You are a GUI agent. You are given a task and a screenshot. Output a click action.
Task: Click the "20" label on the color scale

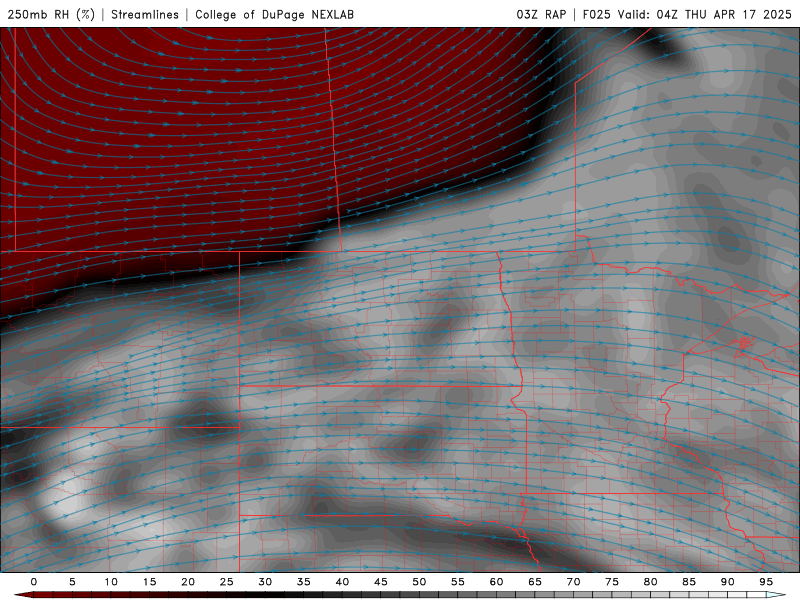coord(188,582)
